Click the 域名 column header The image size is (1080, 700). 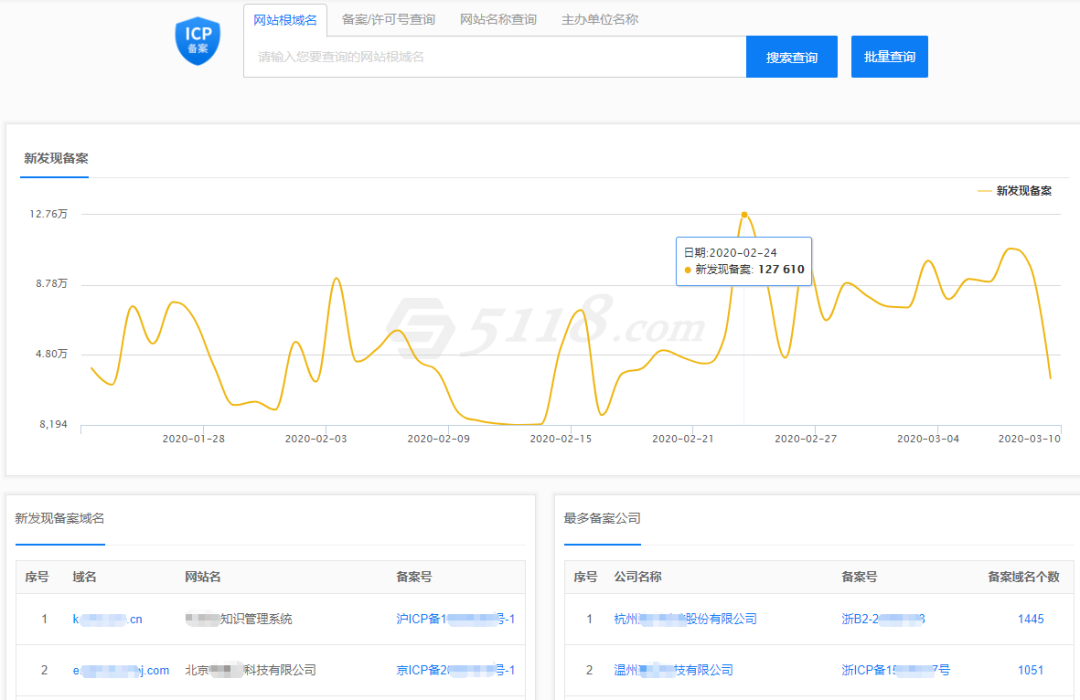[x=84, y=577]
